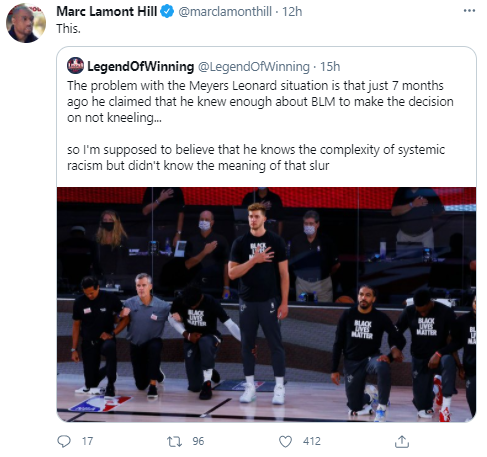Click the blue verified badge
Viewport: 487px width, 457px height.
(167, 12)
